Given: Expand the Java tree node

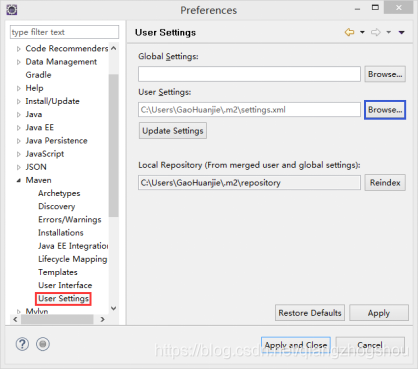Looking at the screenshot, I should (x=19, y=115).
